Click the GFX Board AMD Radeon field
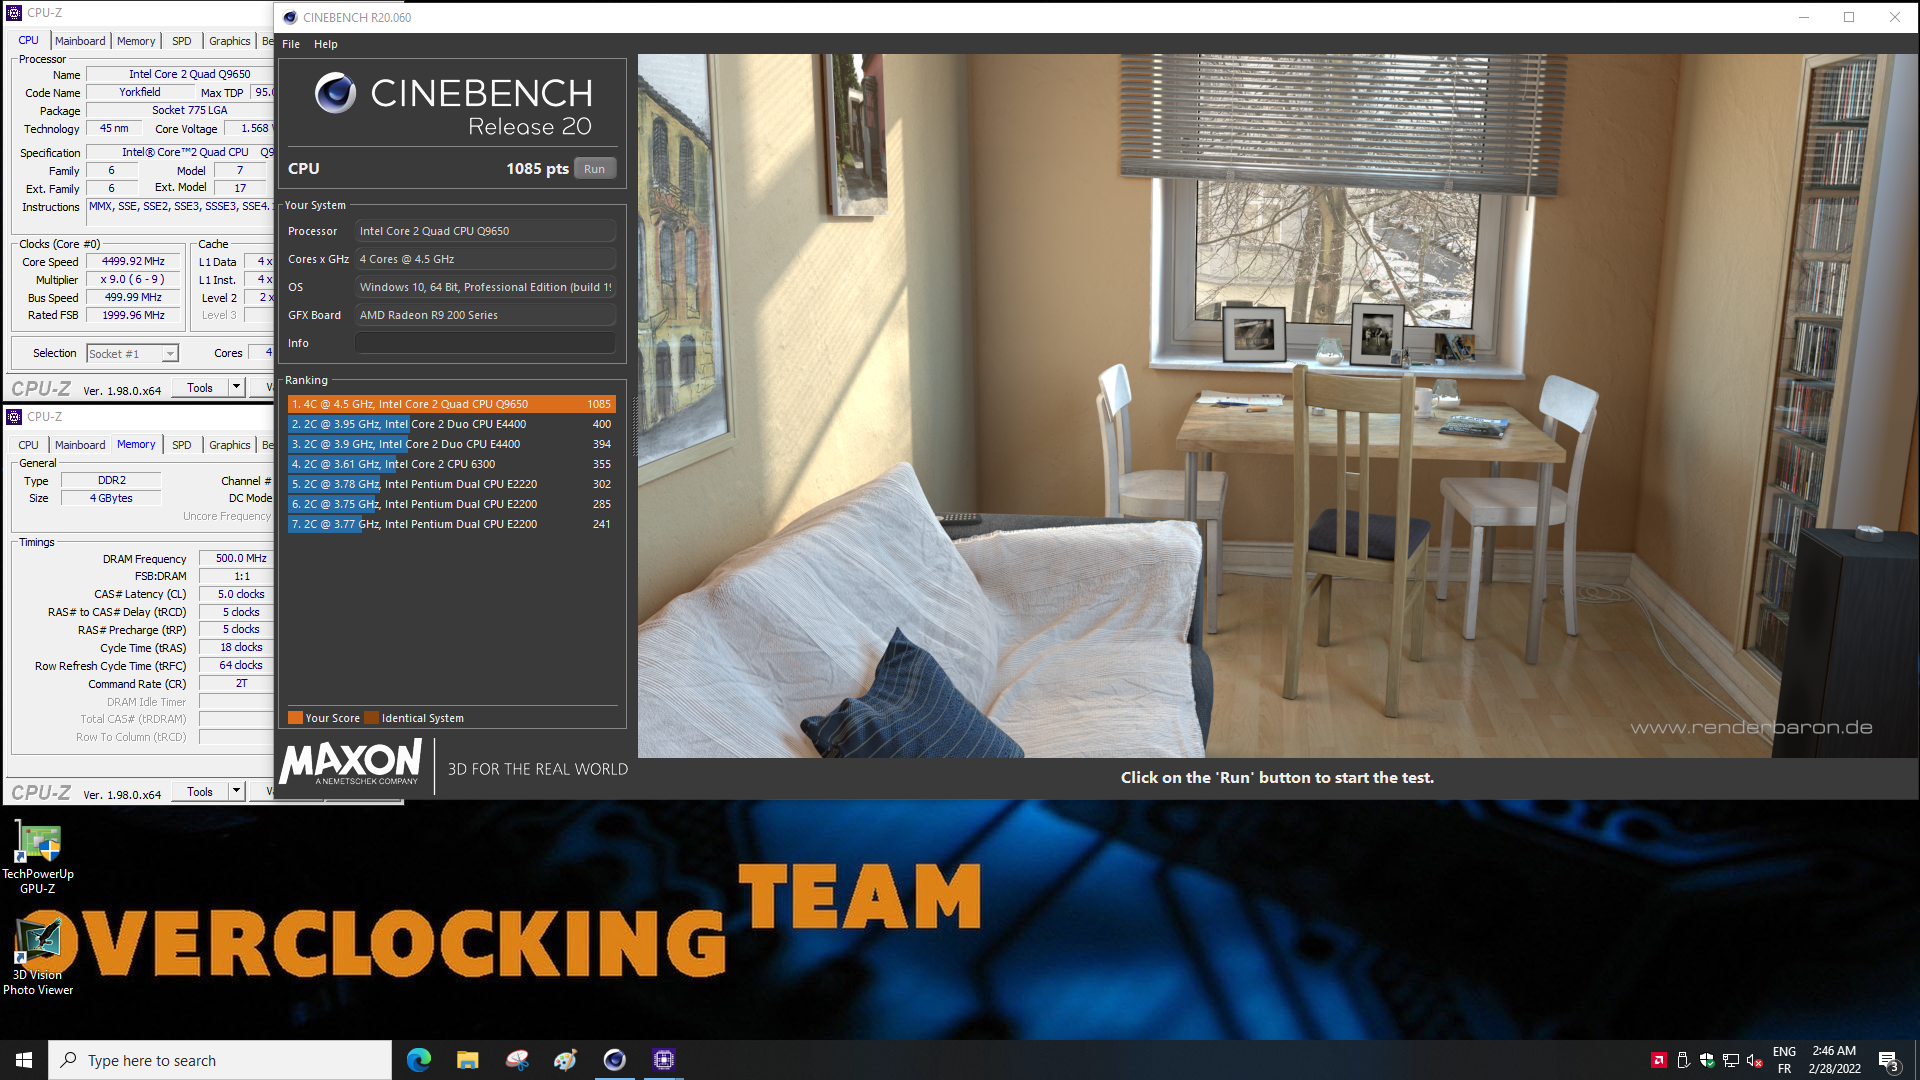Screen dimensions: 1920x1080 click(485, 315)
